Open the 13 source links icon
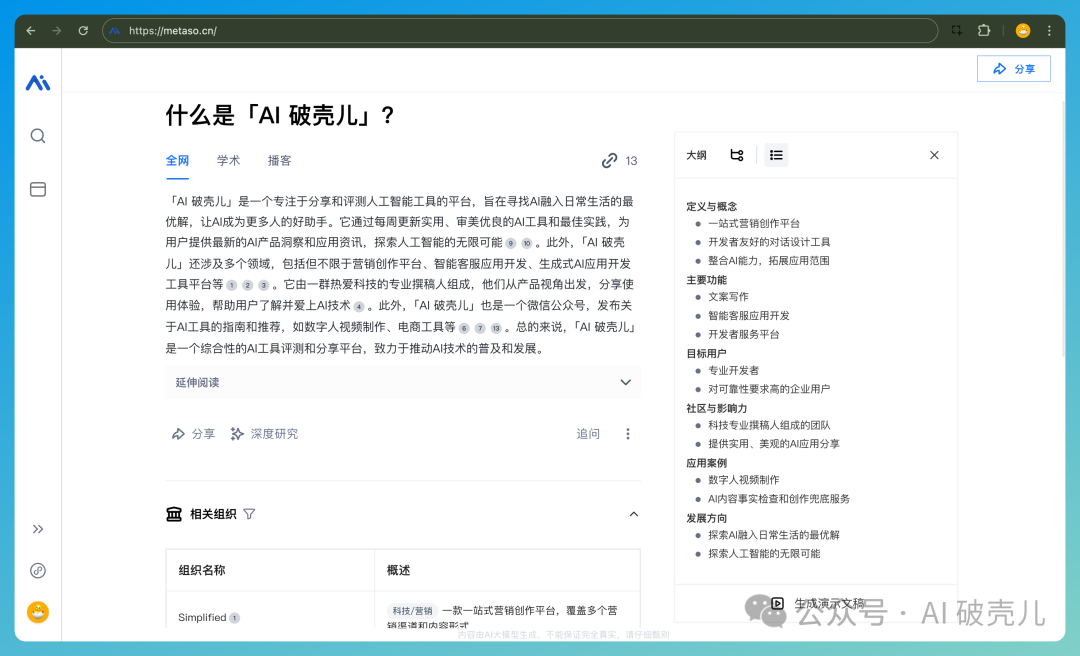1080x656 pixels. tap(619, 161)
